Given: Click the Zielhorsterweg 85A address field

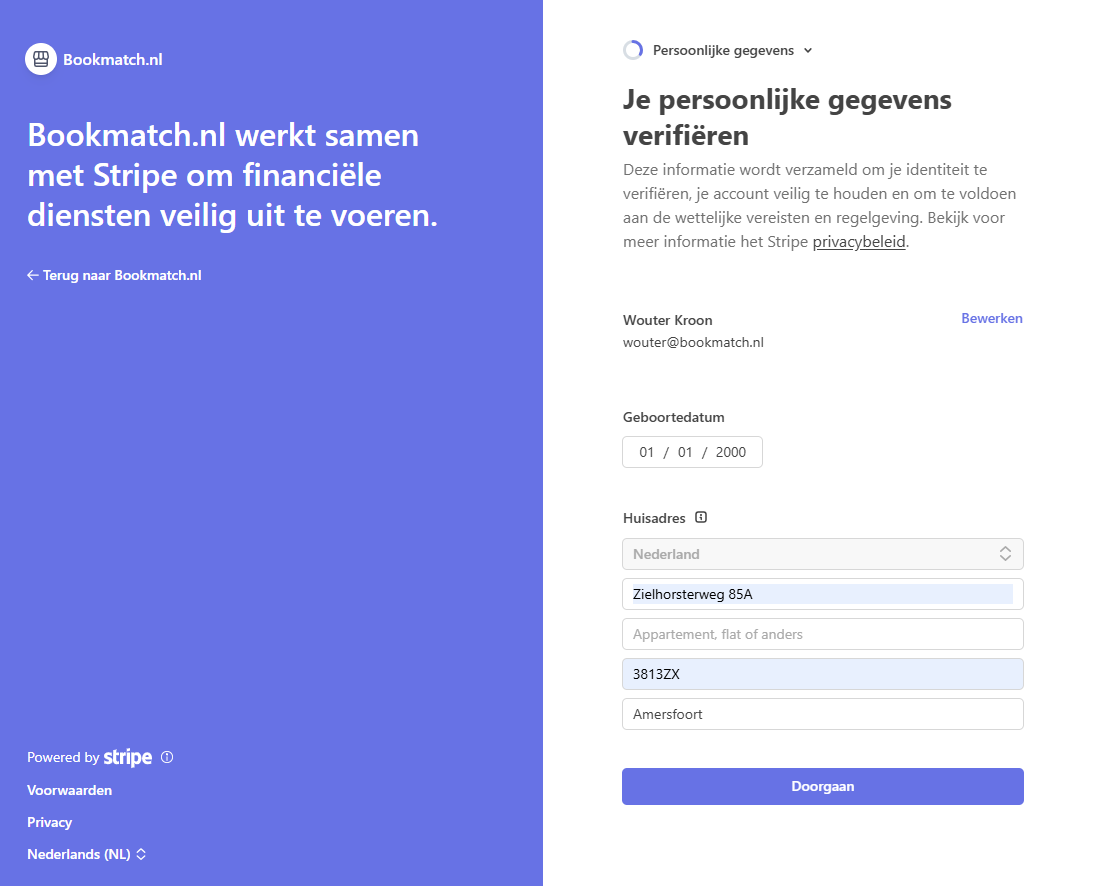Looking at the screenshot, I should click(822, 594).
